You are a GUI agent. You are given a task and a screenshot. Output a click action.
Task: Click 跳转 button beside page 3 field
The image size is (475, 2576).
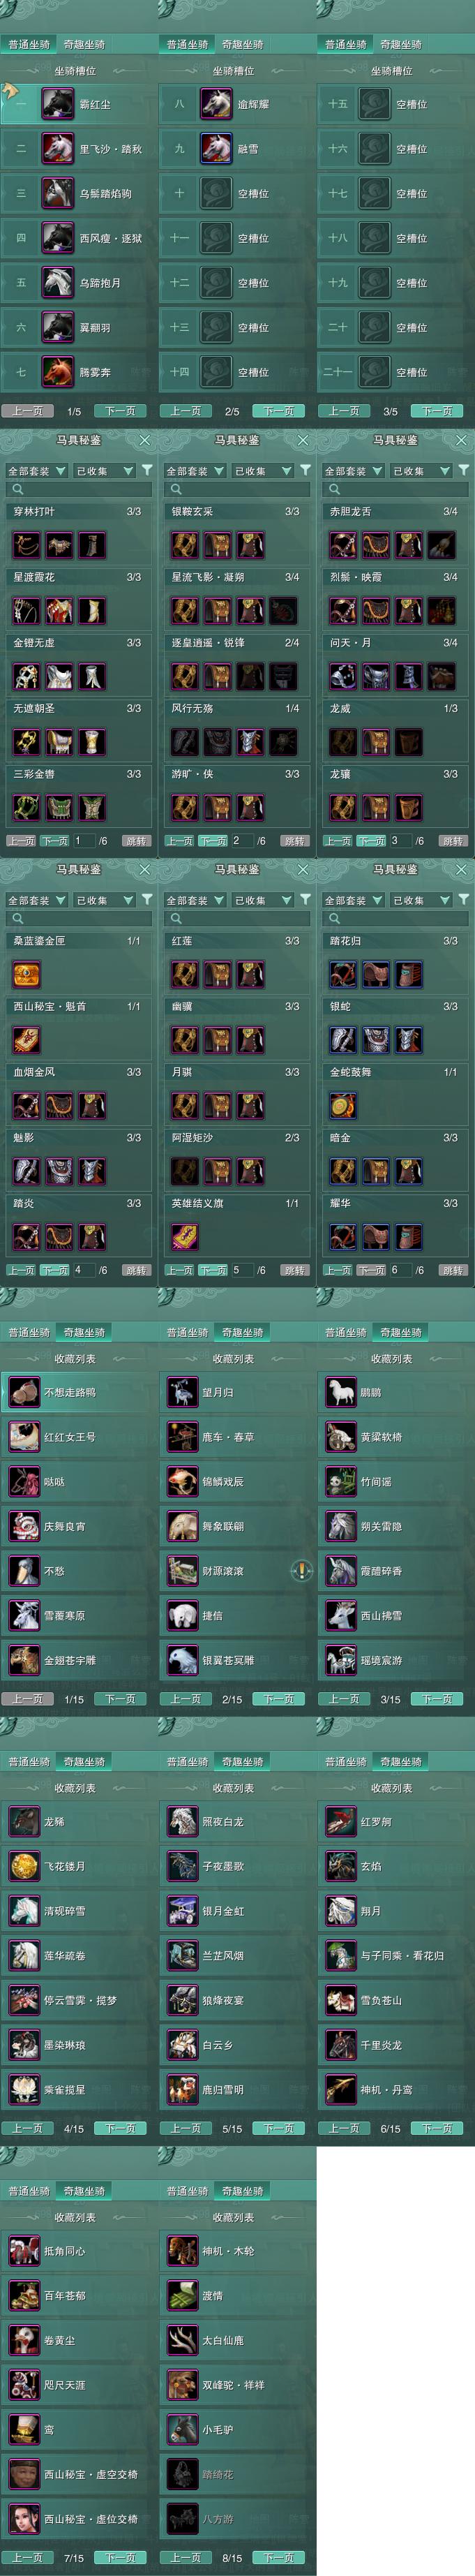(x=452, y=841)
